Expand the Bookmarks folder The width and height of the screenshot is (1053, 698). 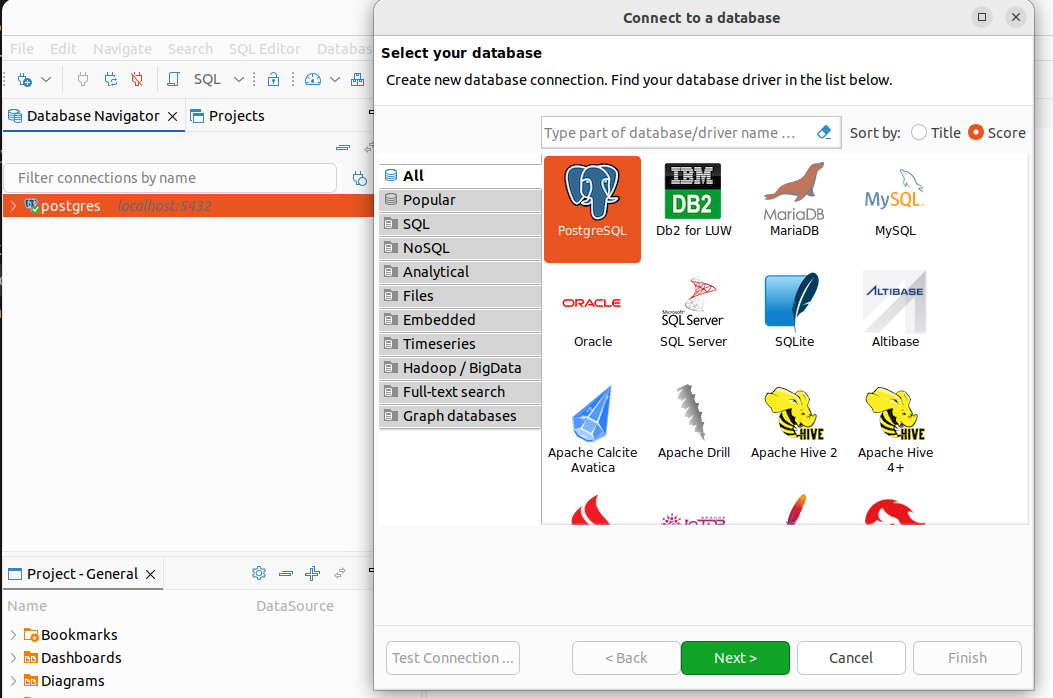[12, 635]
